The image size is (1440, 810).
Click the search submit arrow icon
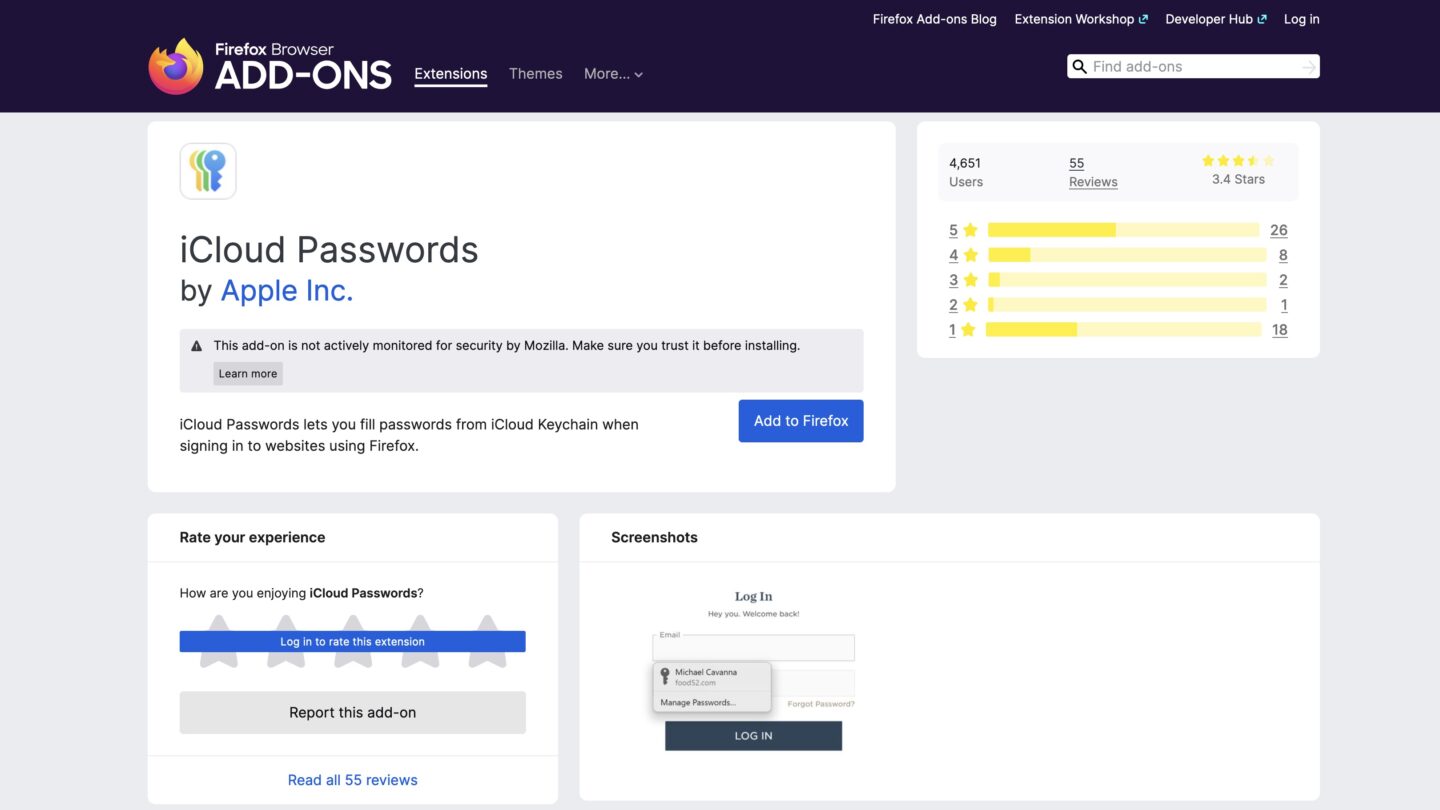click(x=1309, y=66)
